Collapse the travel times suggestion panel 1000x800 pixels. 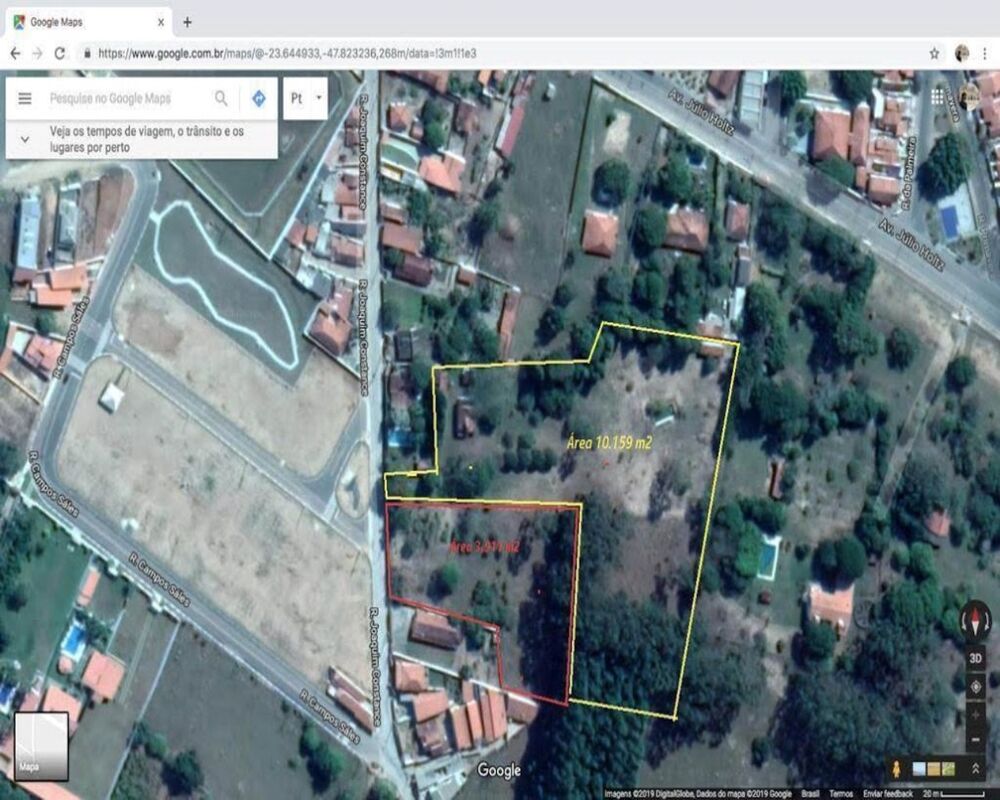pyautogui.click(x=24, y=138)
